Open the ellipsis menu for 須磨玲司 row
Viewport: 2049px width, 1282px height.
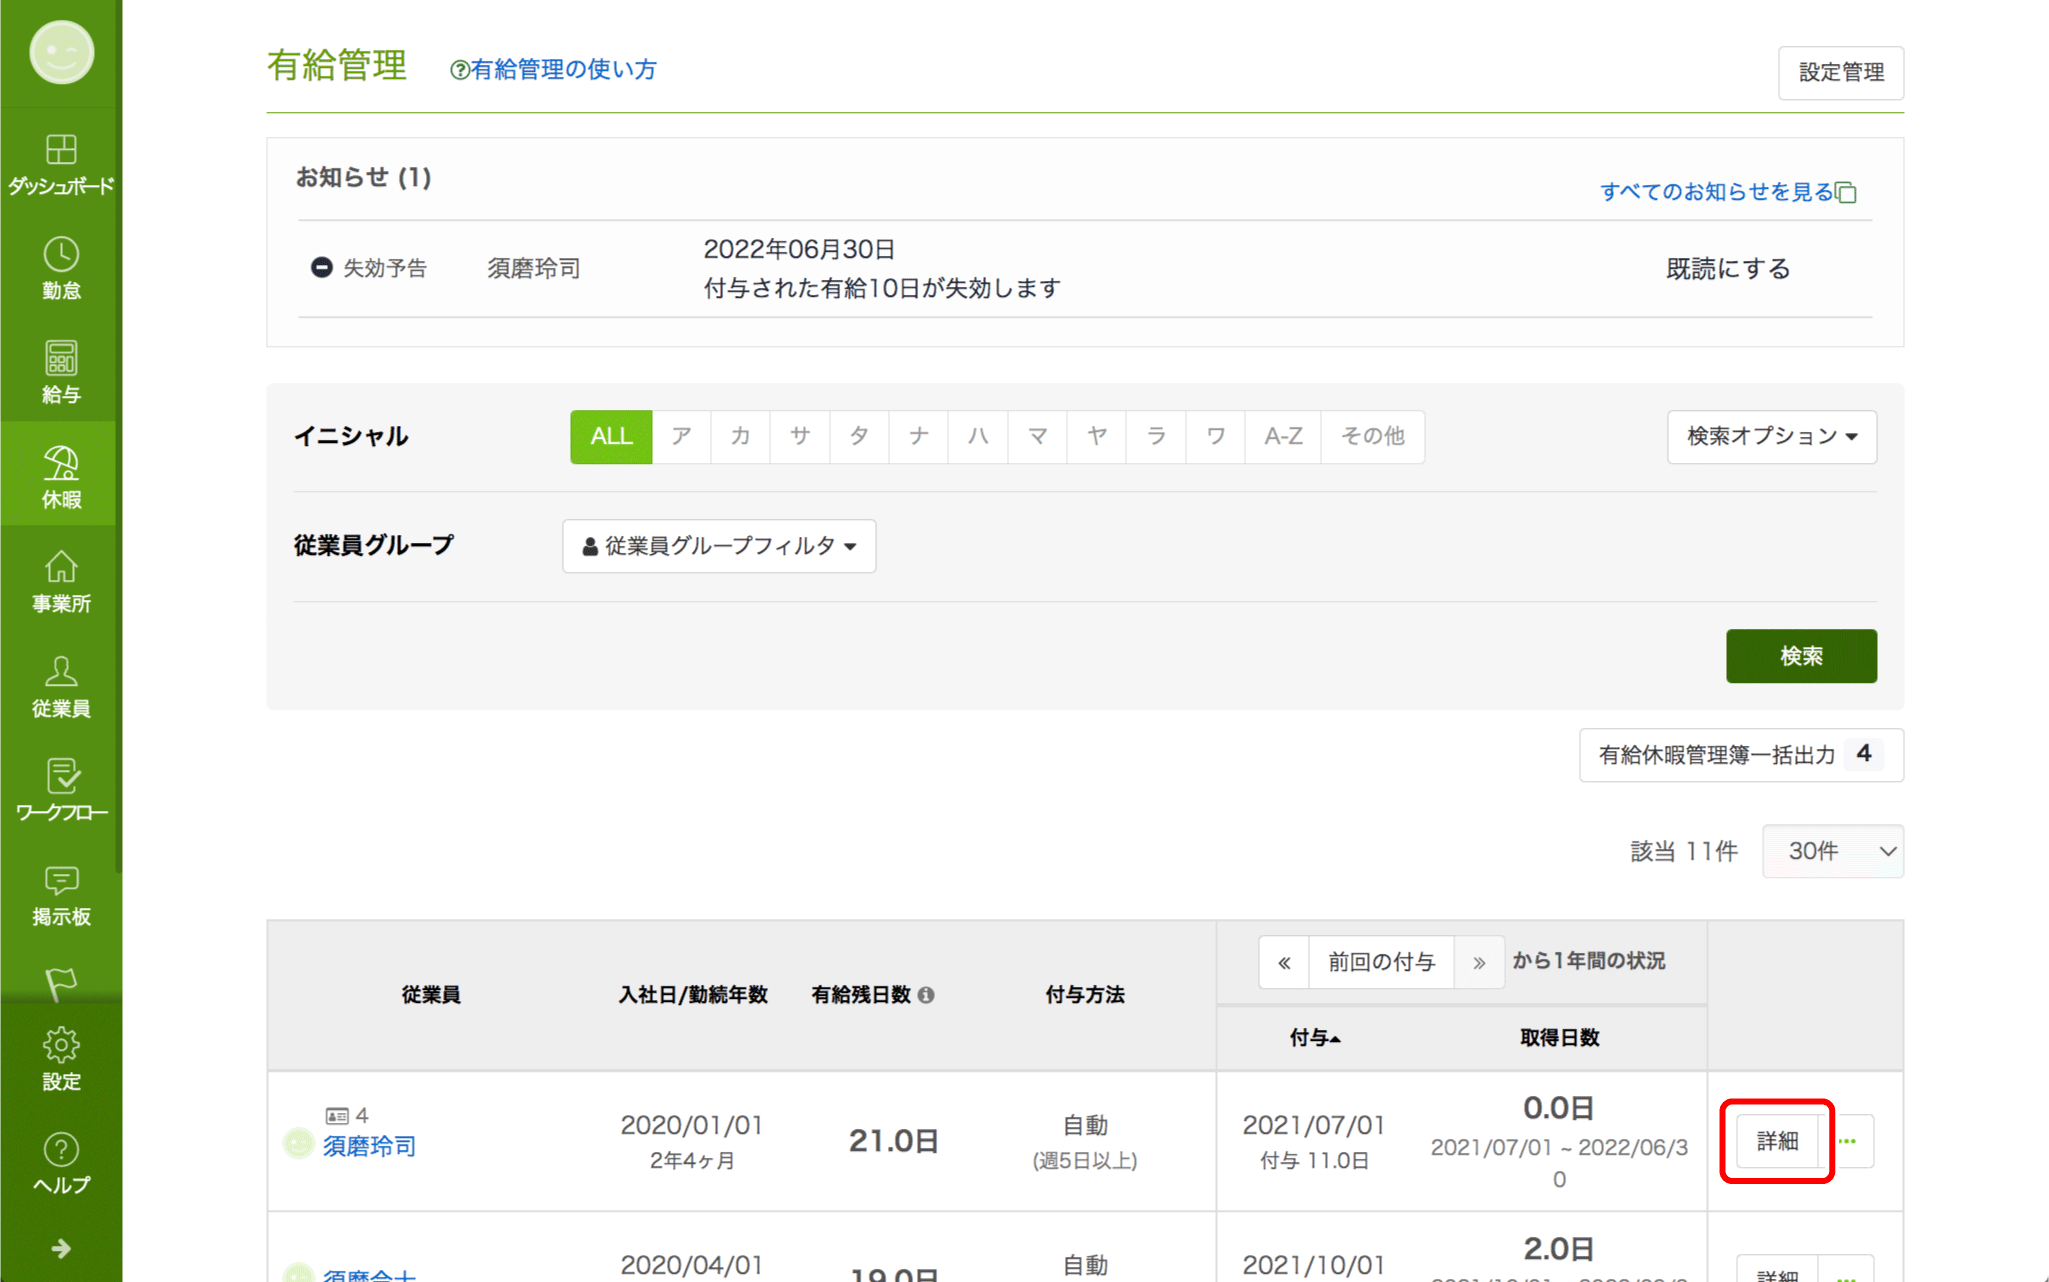[x=1847, y=1141]
